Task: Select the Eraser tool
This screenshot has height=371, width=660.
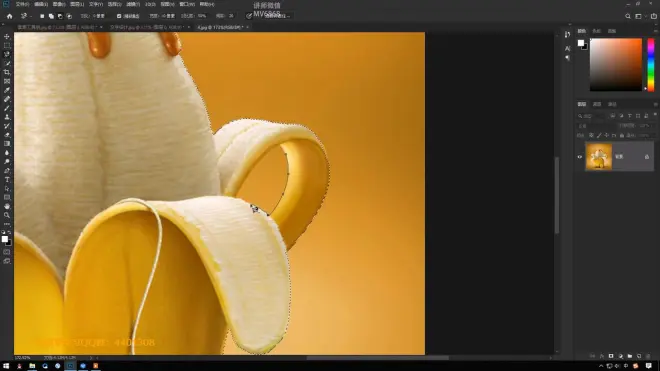Action: (x=7, y=135)
